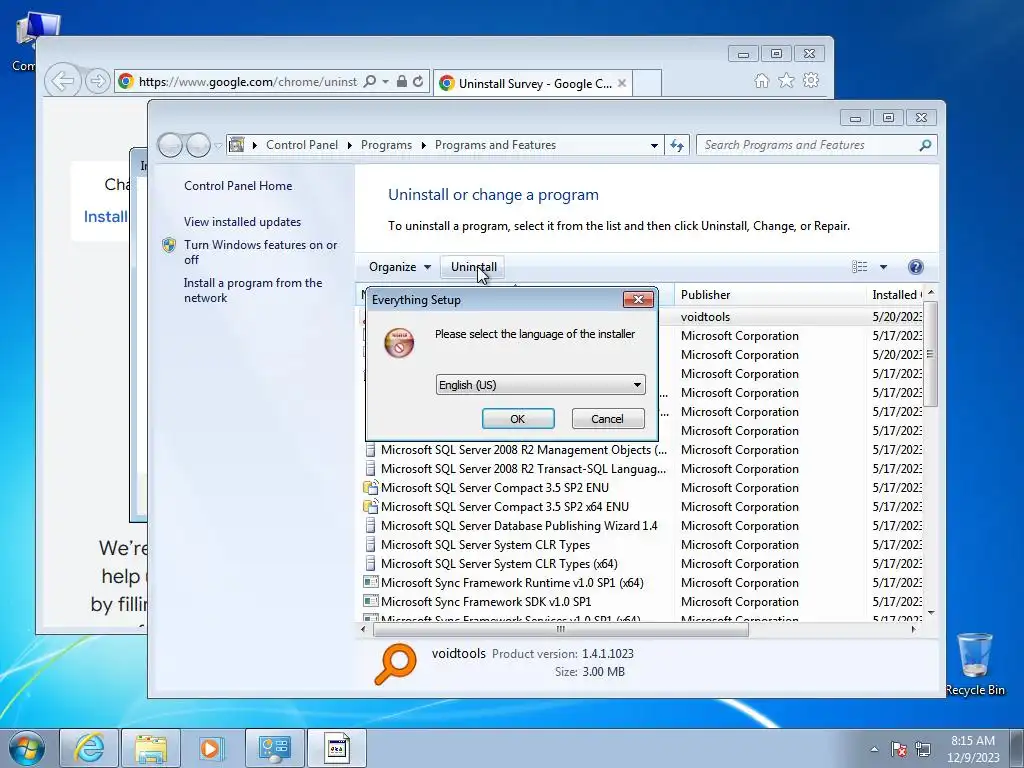Click the Programs breadcrumb
Viewport: 1024px width, 768px height.
pos(386,145)
